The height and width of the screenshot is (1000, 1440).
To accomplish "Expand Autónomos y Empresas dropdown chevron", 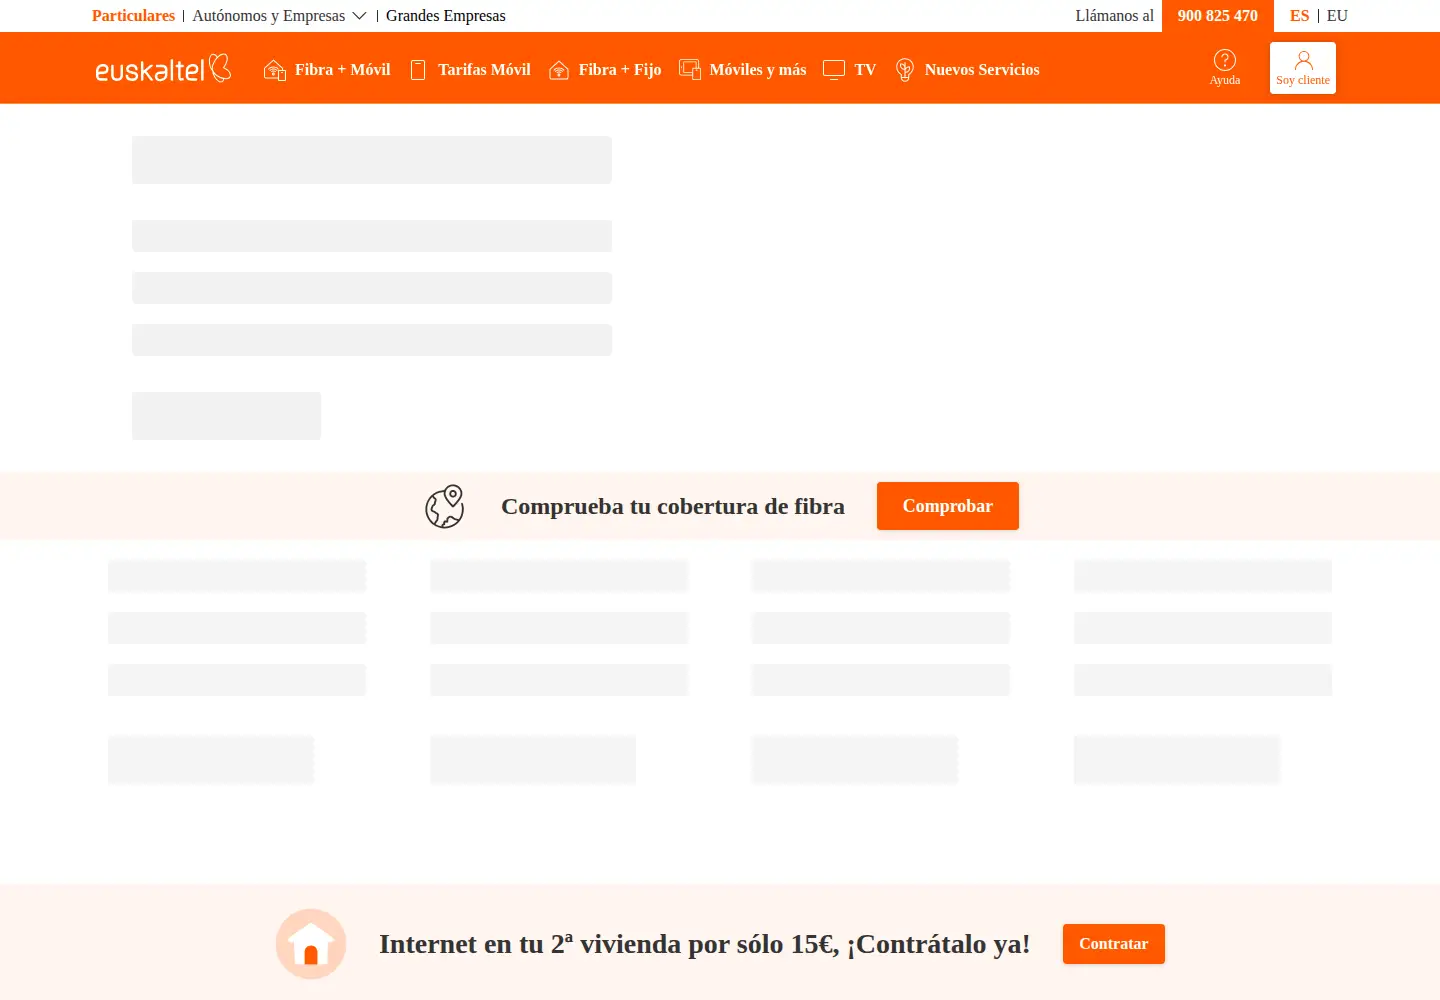I will tap(360, 16).
